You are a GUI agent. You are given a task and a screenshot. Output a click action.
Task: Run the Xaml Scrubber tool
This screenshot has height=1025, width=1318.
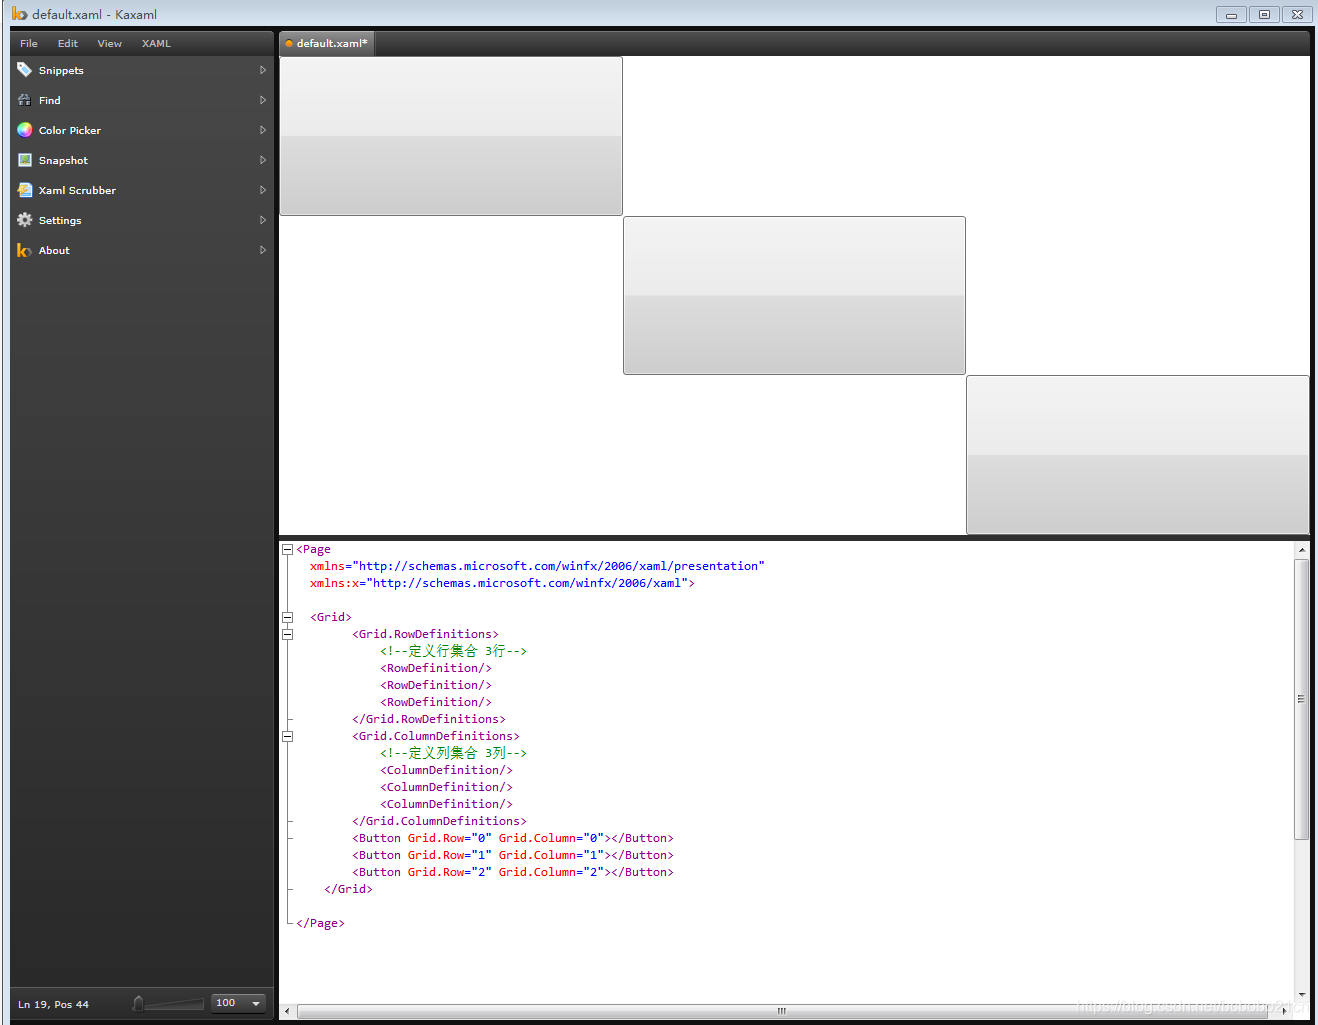point(24,190)
